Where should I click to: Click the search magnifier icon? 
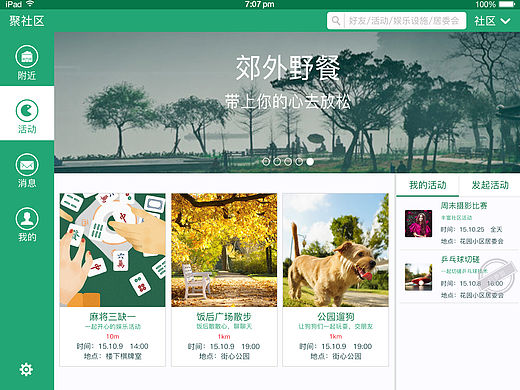[336, 21]
